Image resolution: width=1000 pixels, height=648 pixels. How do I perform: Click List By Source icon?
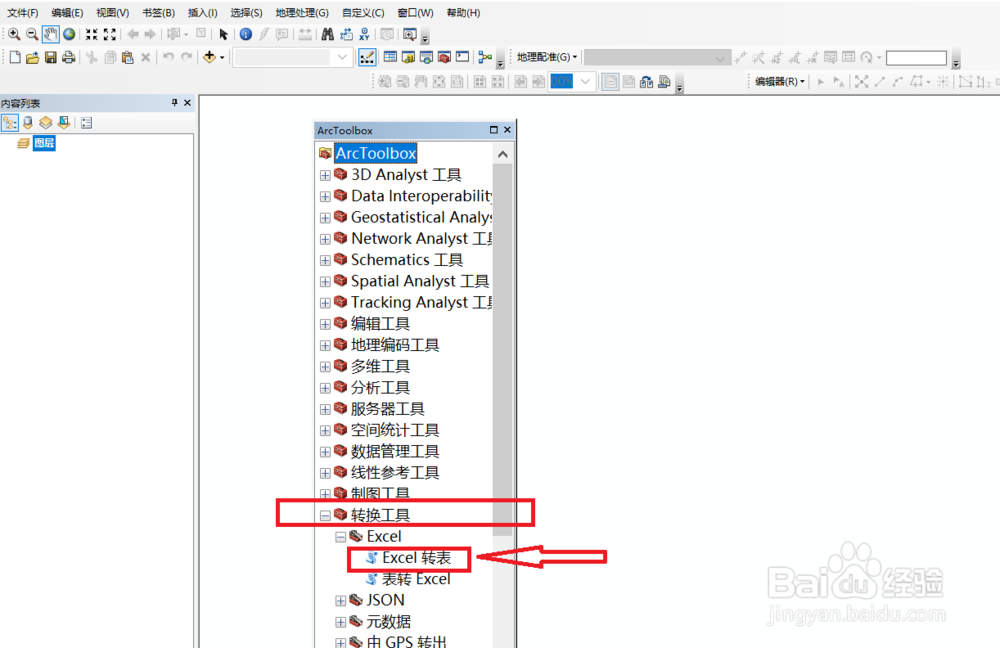coord(28,122)
